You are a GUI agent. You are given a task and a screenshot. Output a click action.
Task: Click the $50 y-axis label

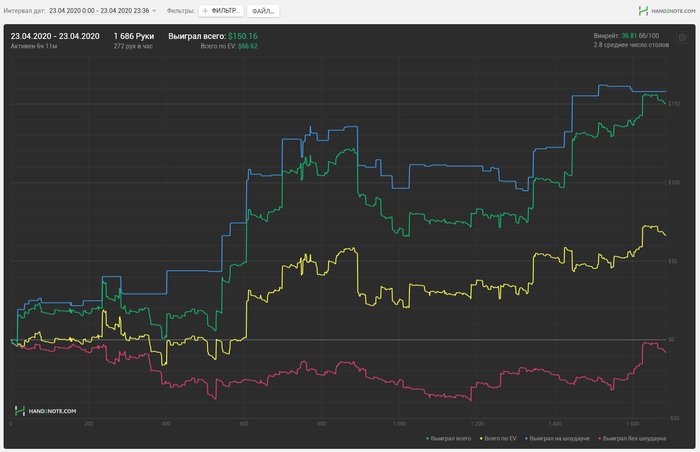[x=673, y=261]
